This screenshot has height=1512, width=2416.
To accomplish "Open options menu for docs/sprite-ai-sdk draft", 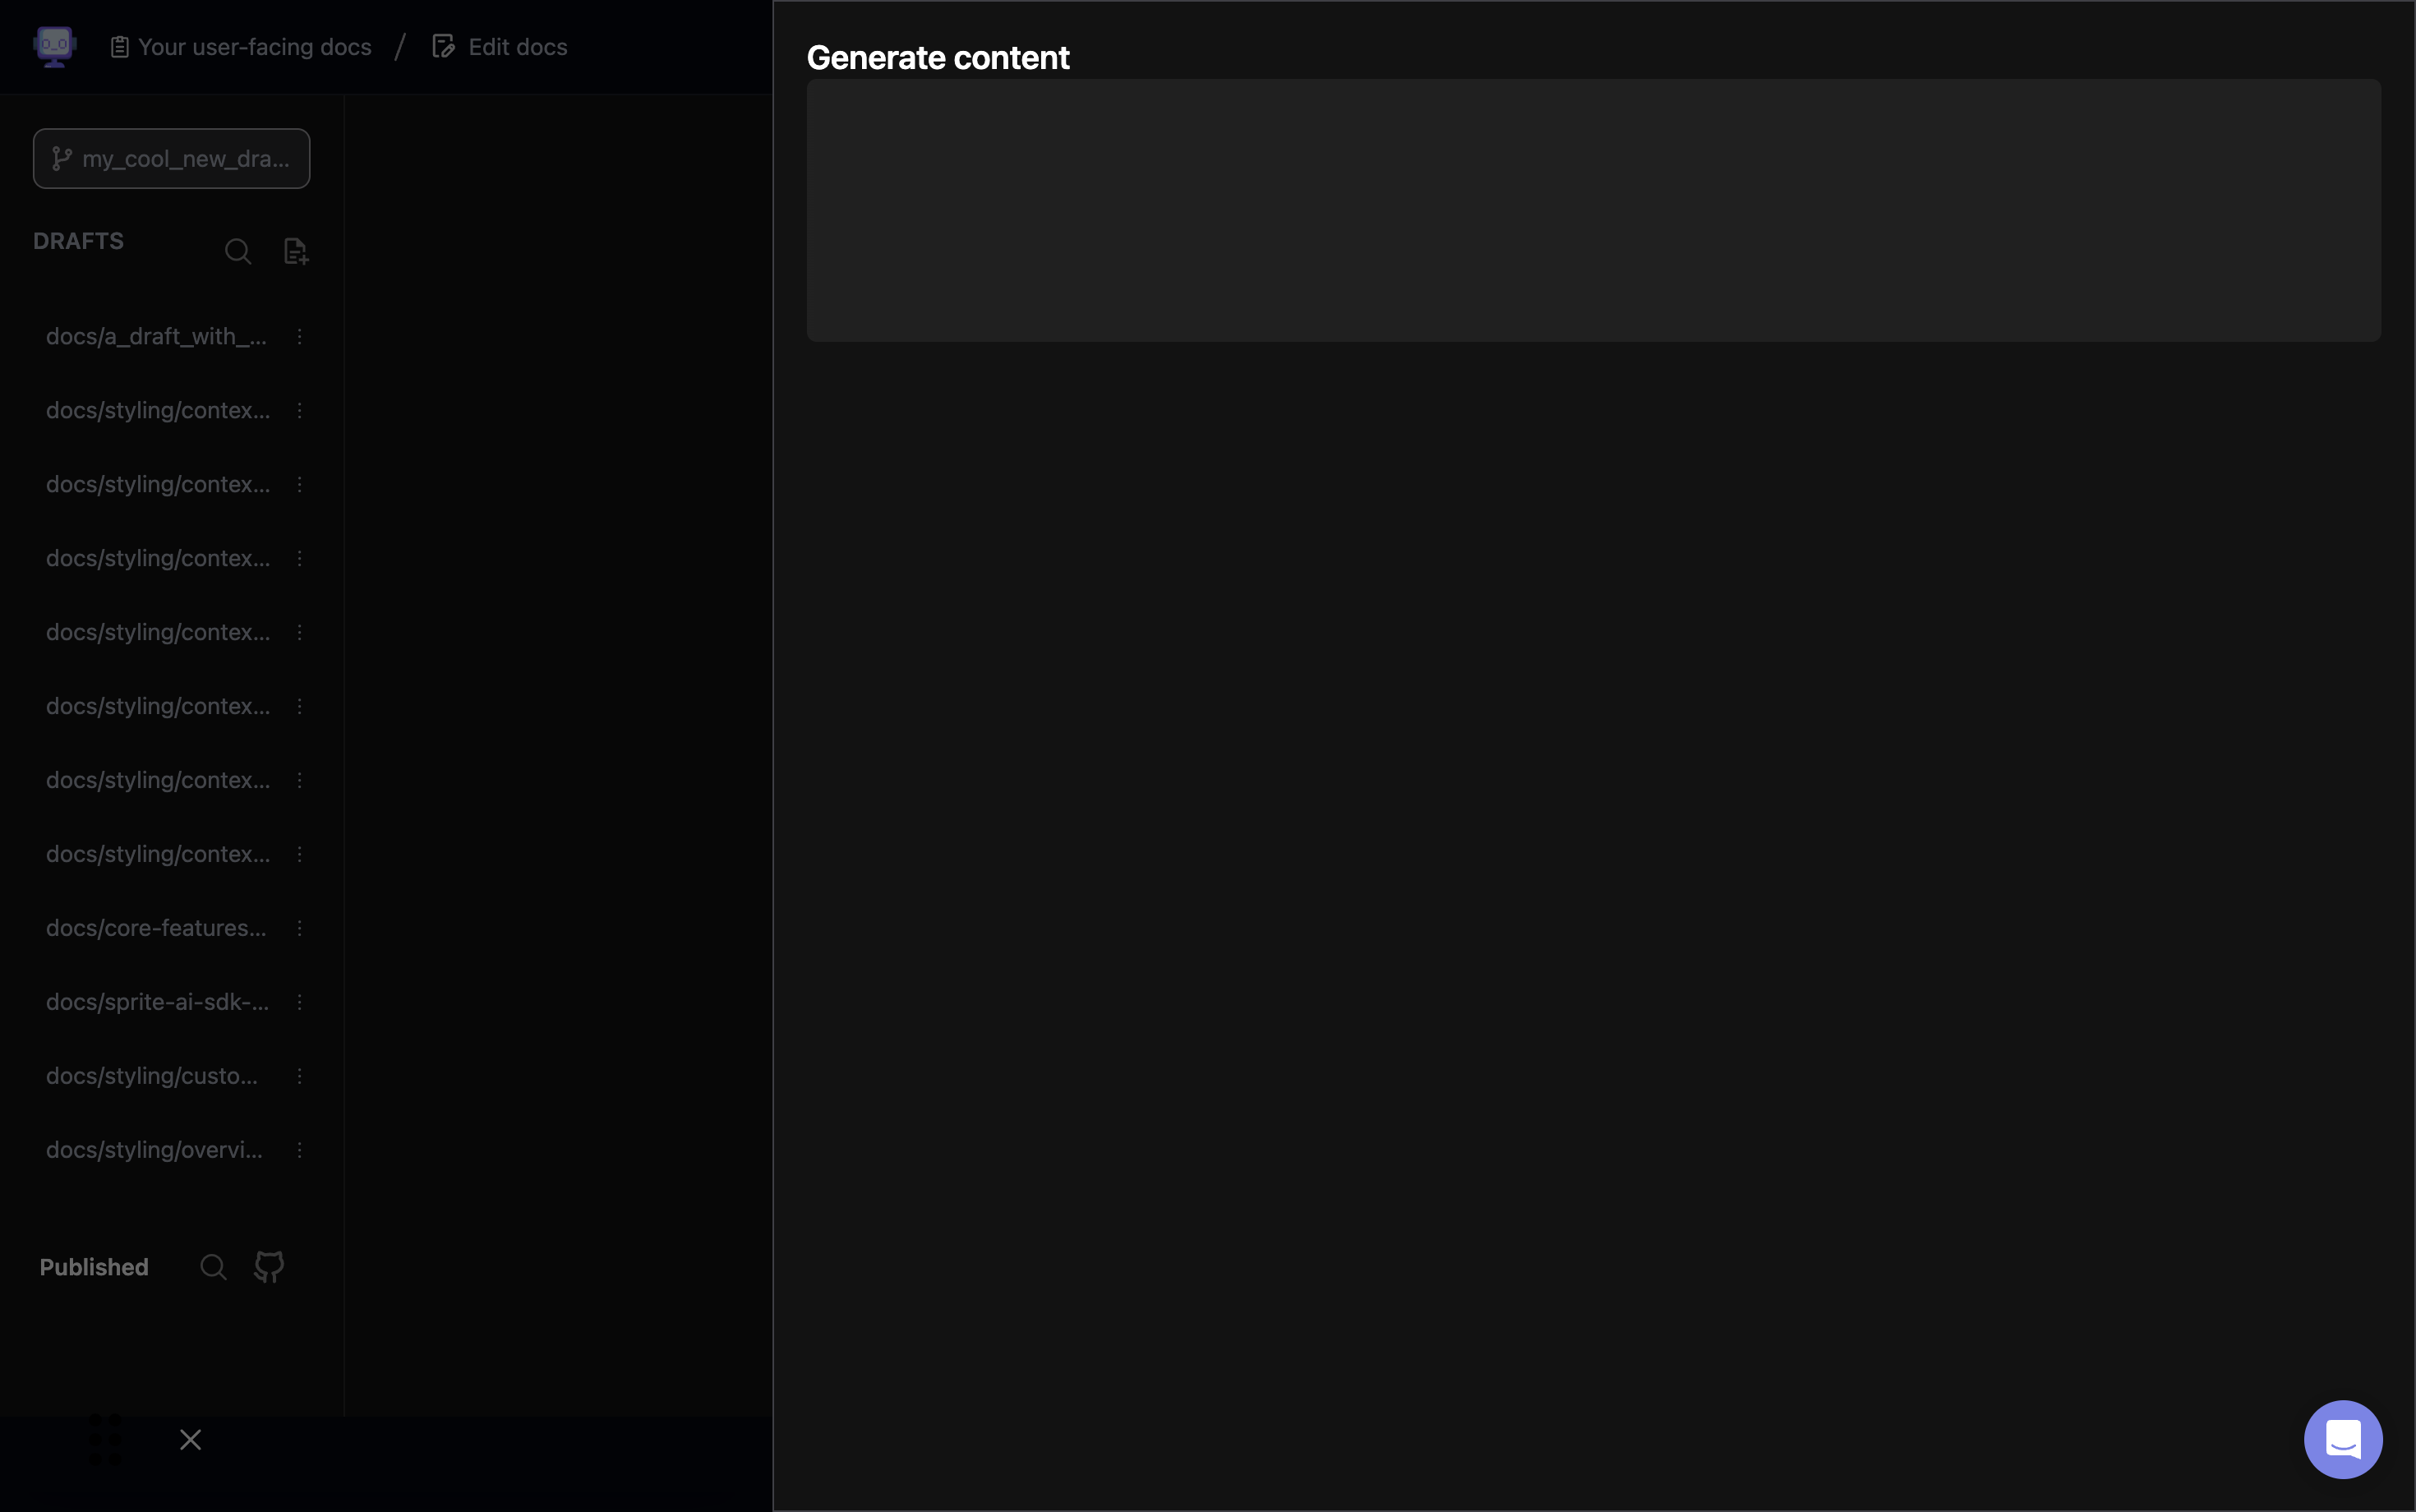I will click(299, 1002).
